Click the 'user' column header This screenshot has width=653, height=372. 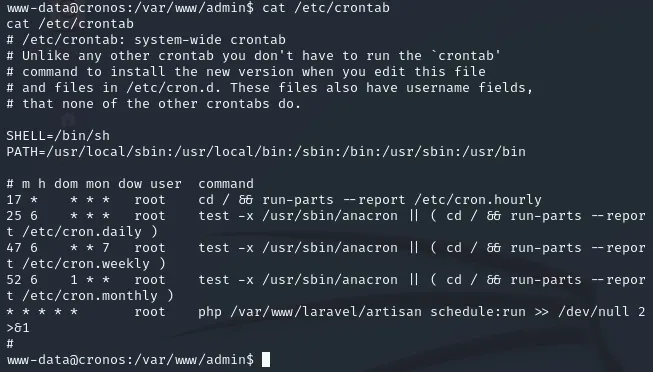[166, 184]
